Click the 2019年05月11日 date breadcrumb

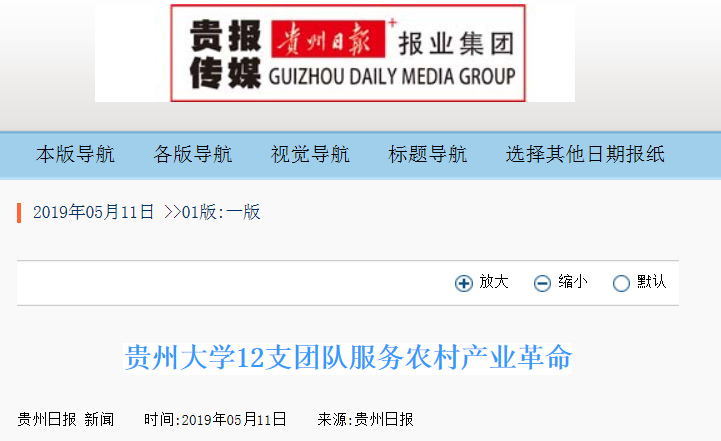coord(93,212)
